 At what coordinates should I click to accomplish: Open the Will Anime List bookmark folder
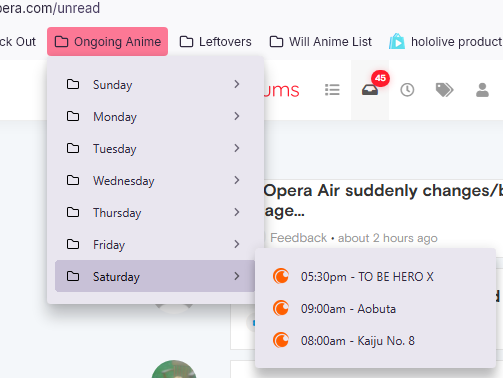pyautogui.click(x=320, y=42)
